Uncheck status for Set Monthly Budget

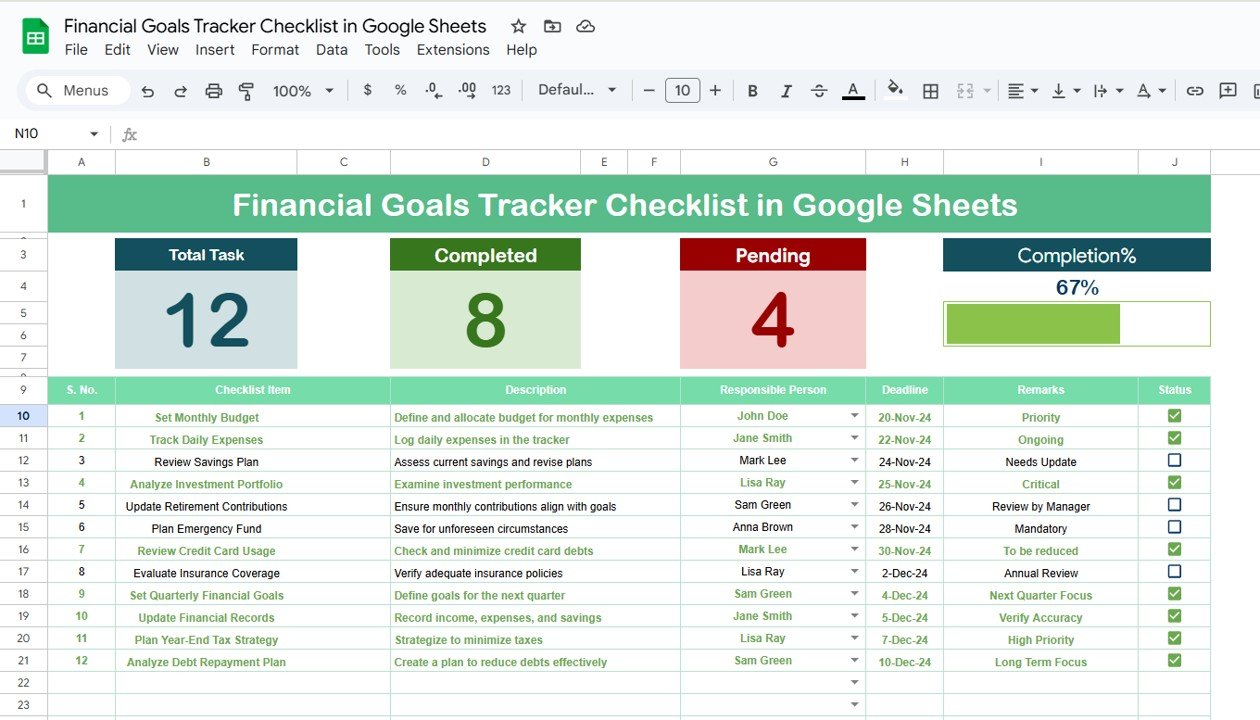tap(1174, 416)
